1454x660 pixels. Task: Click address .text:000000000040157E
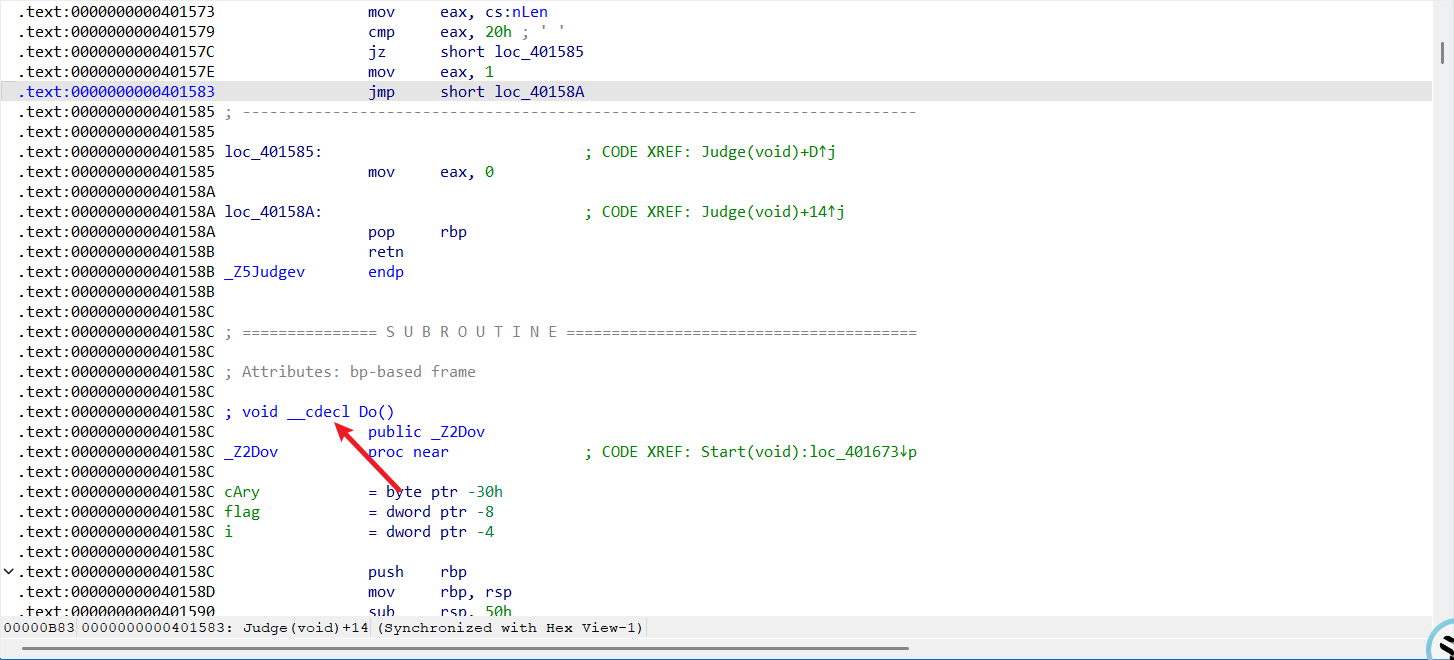(116, 72)
